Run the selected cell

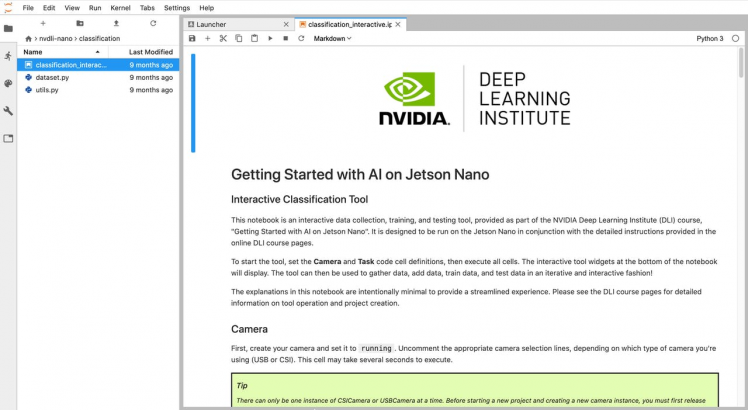270,38
